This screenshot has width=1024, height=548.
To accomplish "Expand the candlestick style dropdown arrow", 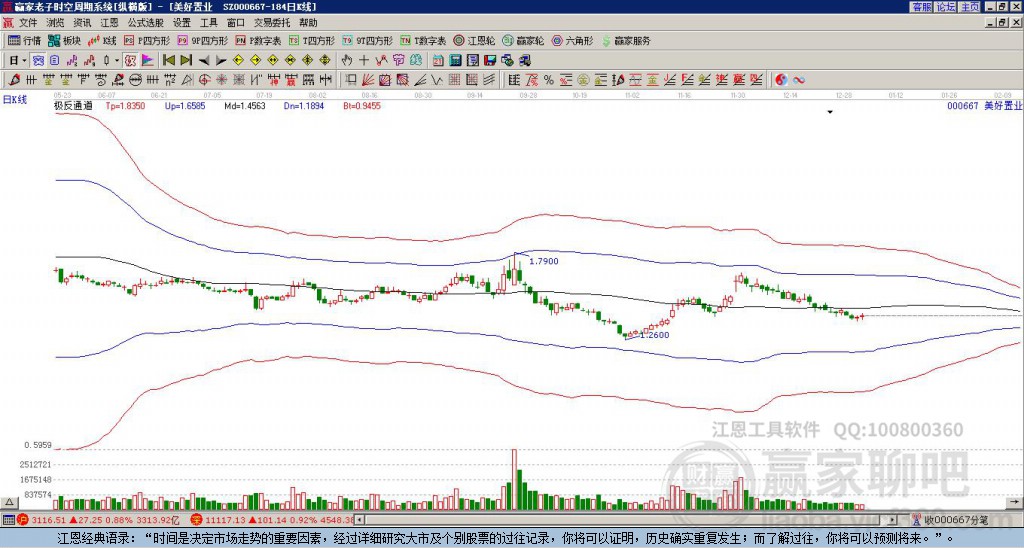I will [x=117, y=61].
